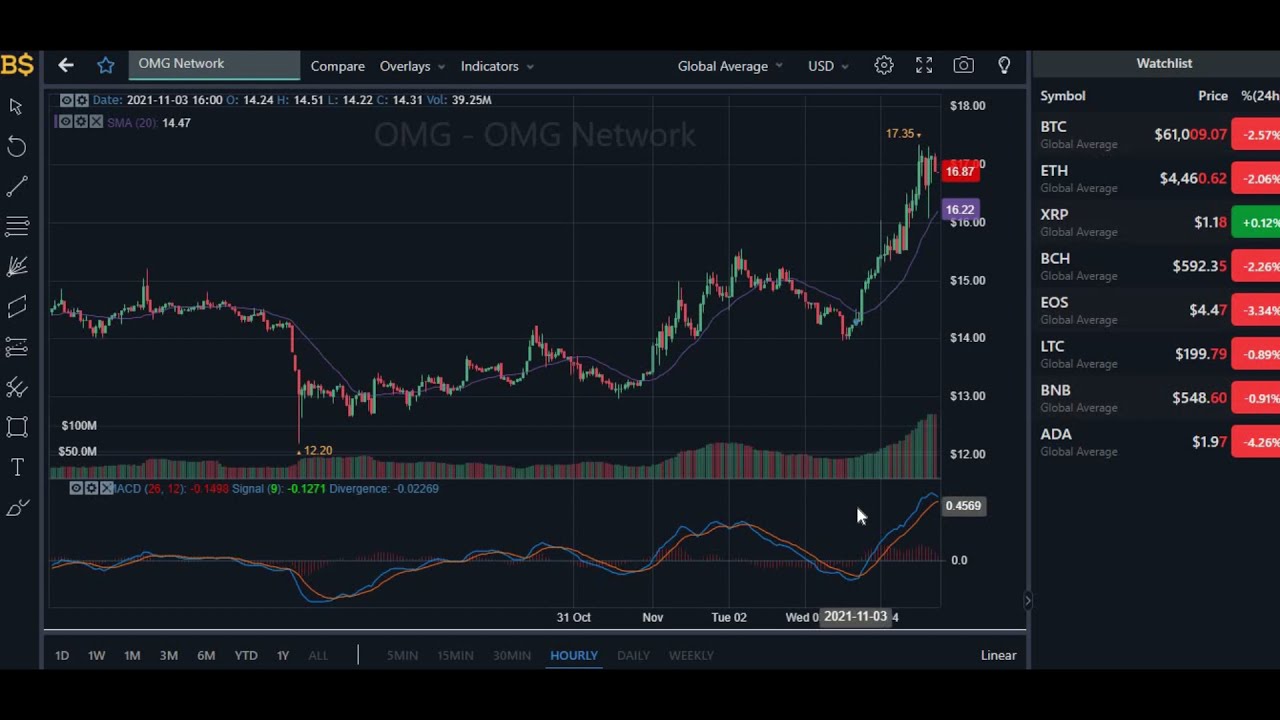Remove the SMA (20) overlay
The image size is (1280, 720).
pyautogui.click(x=96, y=122)
